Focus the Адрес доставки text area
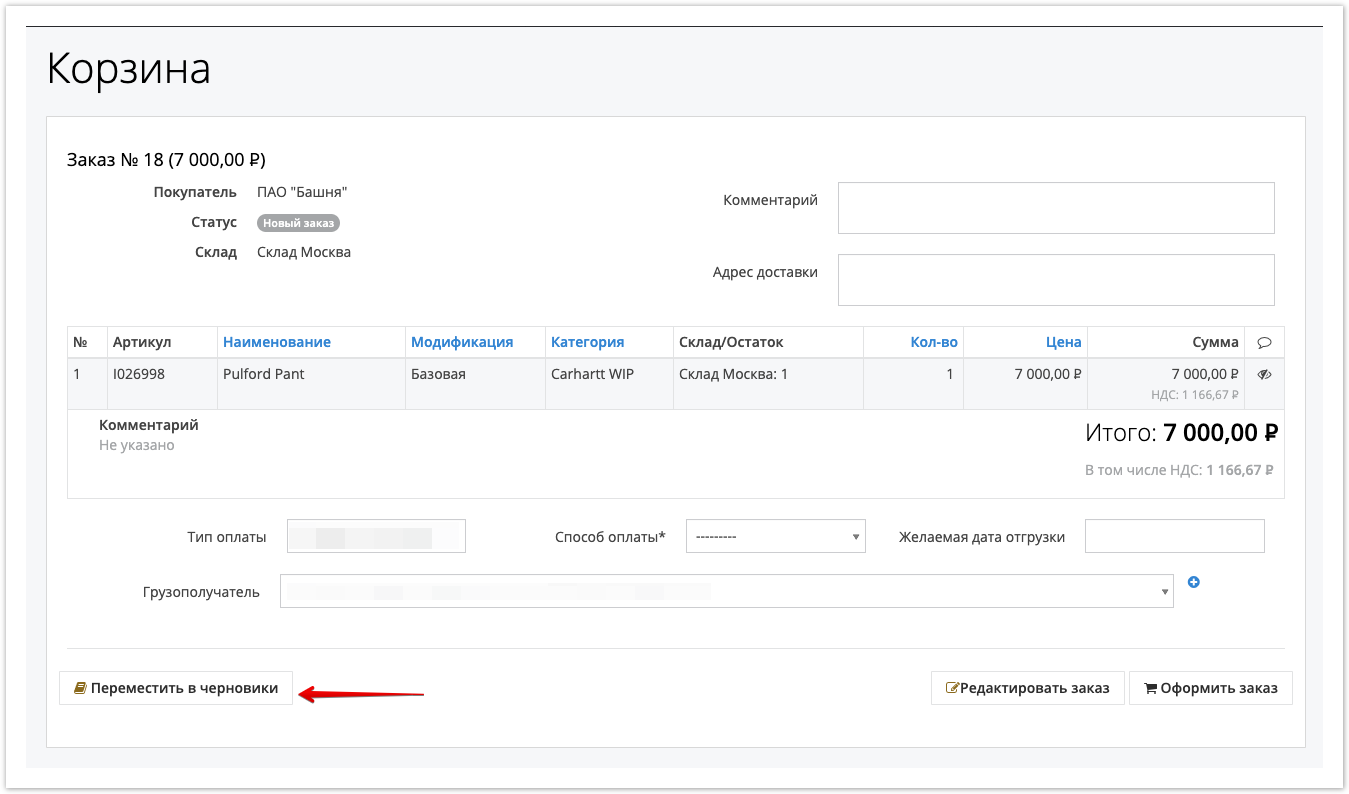Viewport: 1349px width, 794px height. [x=1056, y=280]
